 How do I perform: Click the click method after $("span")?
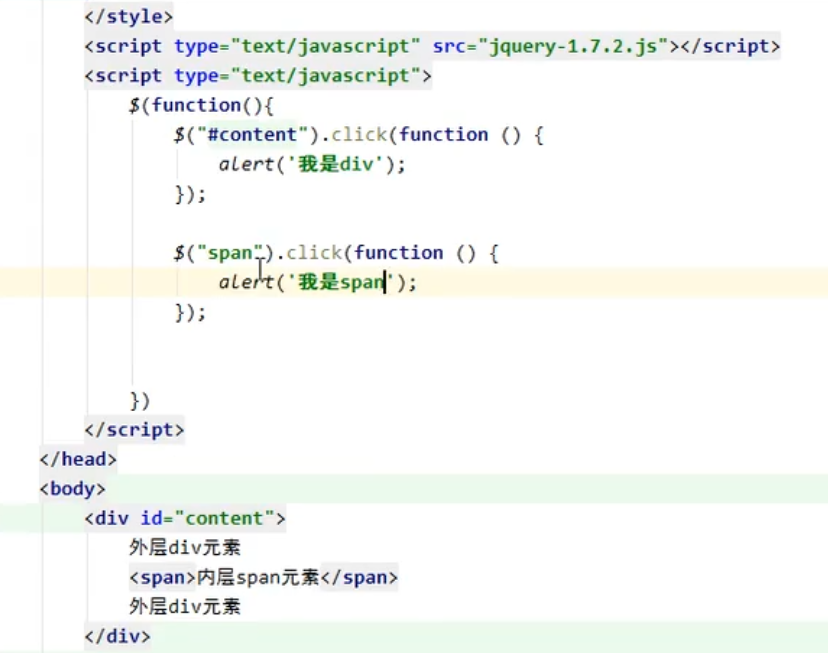[x=314, y=253]
